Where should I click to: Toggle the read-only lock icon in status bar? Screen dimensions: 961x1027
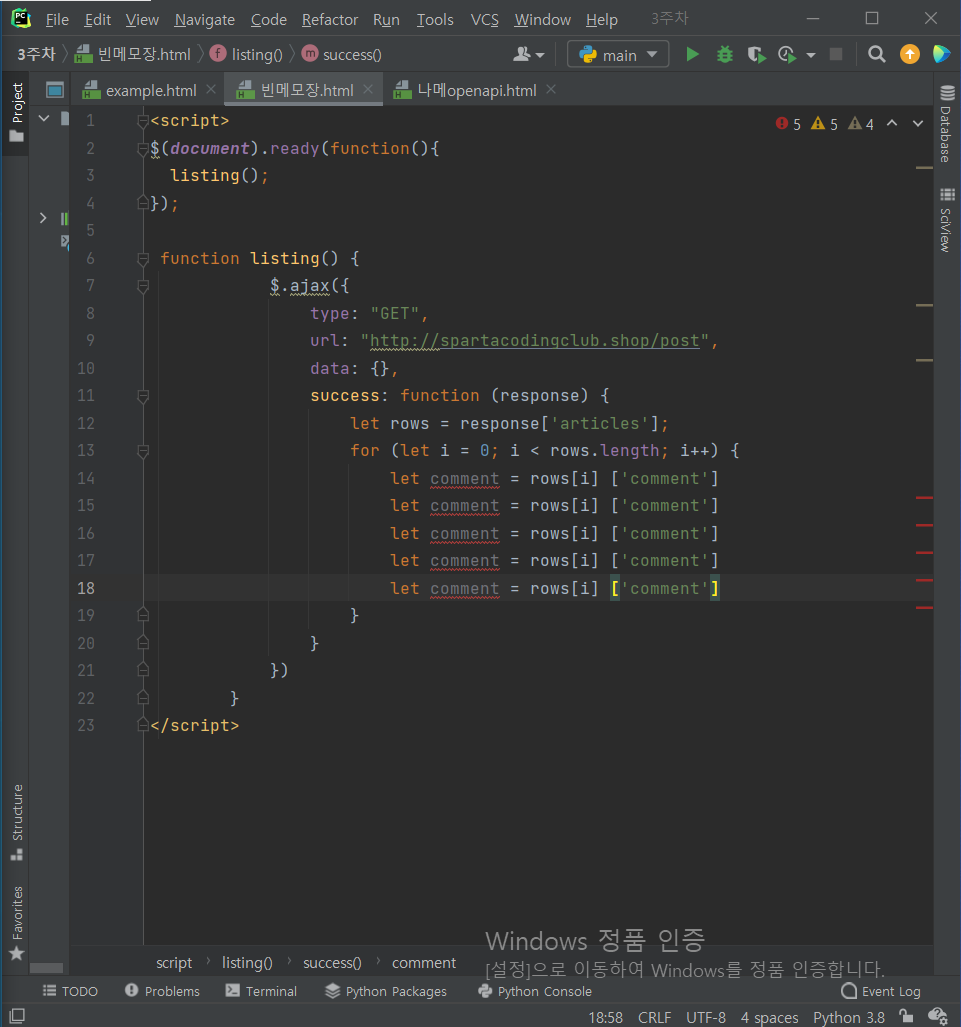(906, 1016)
